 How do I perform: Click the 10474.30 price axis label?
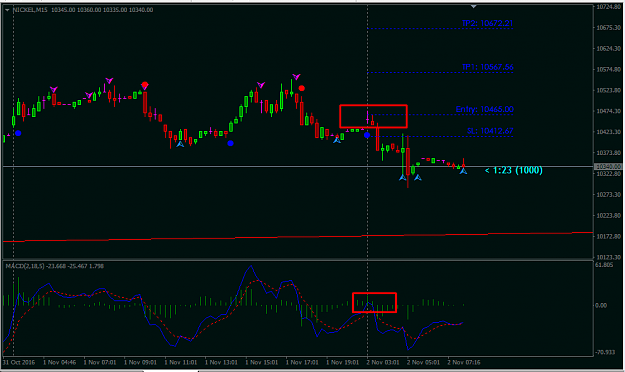pos(609,111)
